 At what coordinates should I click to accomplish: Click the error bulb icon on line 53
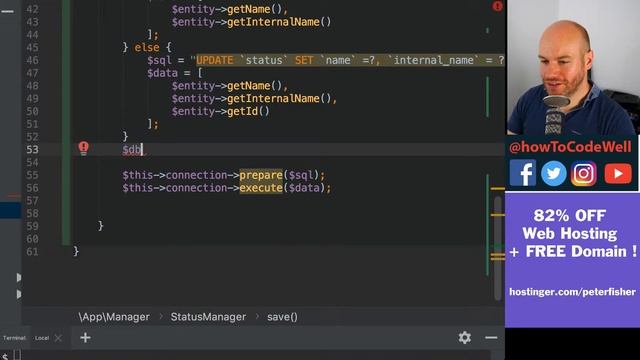[x=84, y=148]
